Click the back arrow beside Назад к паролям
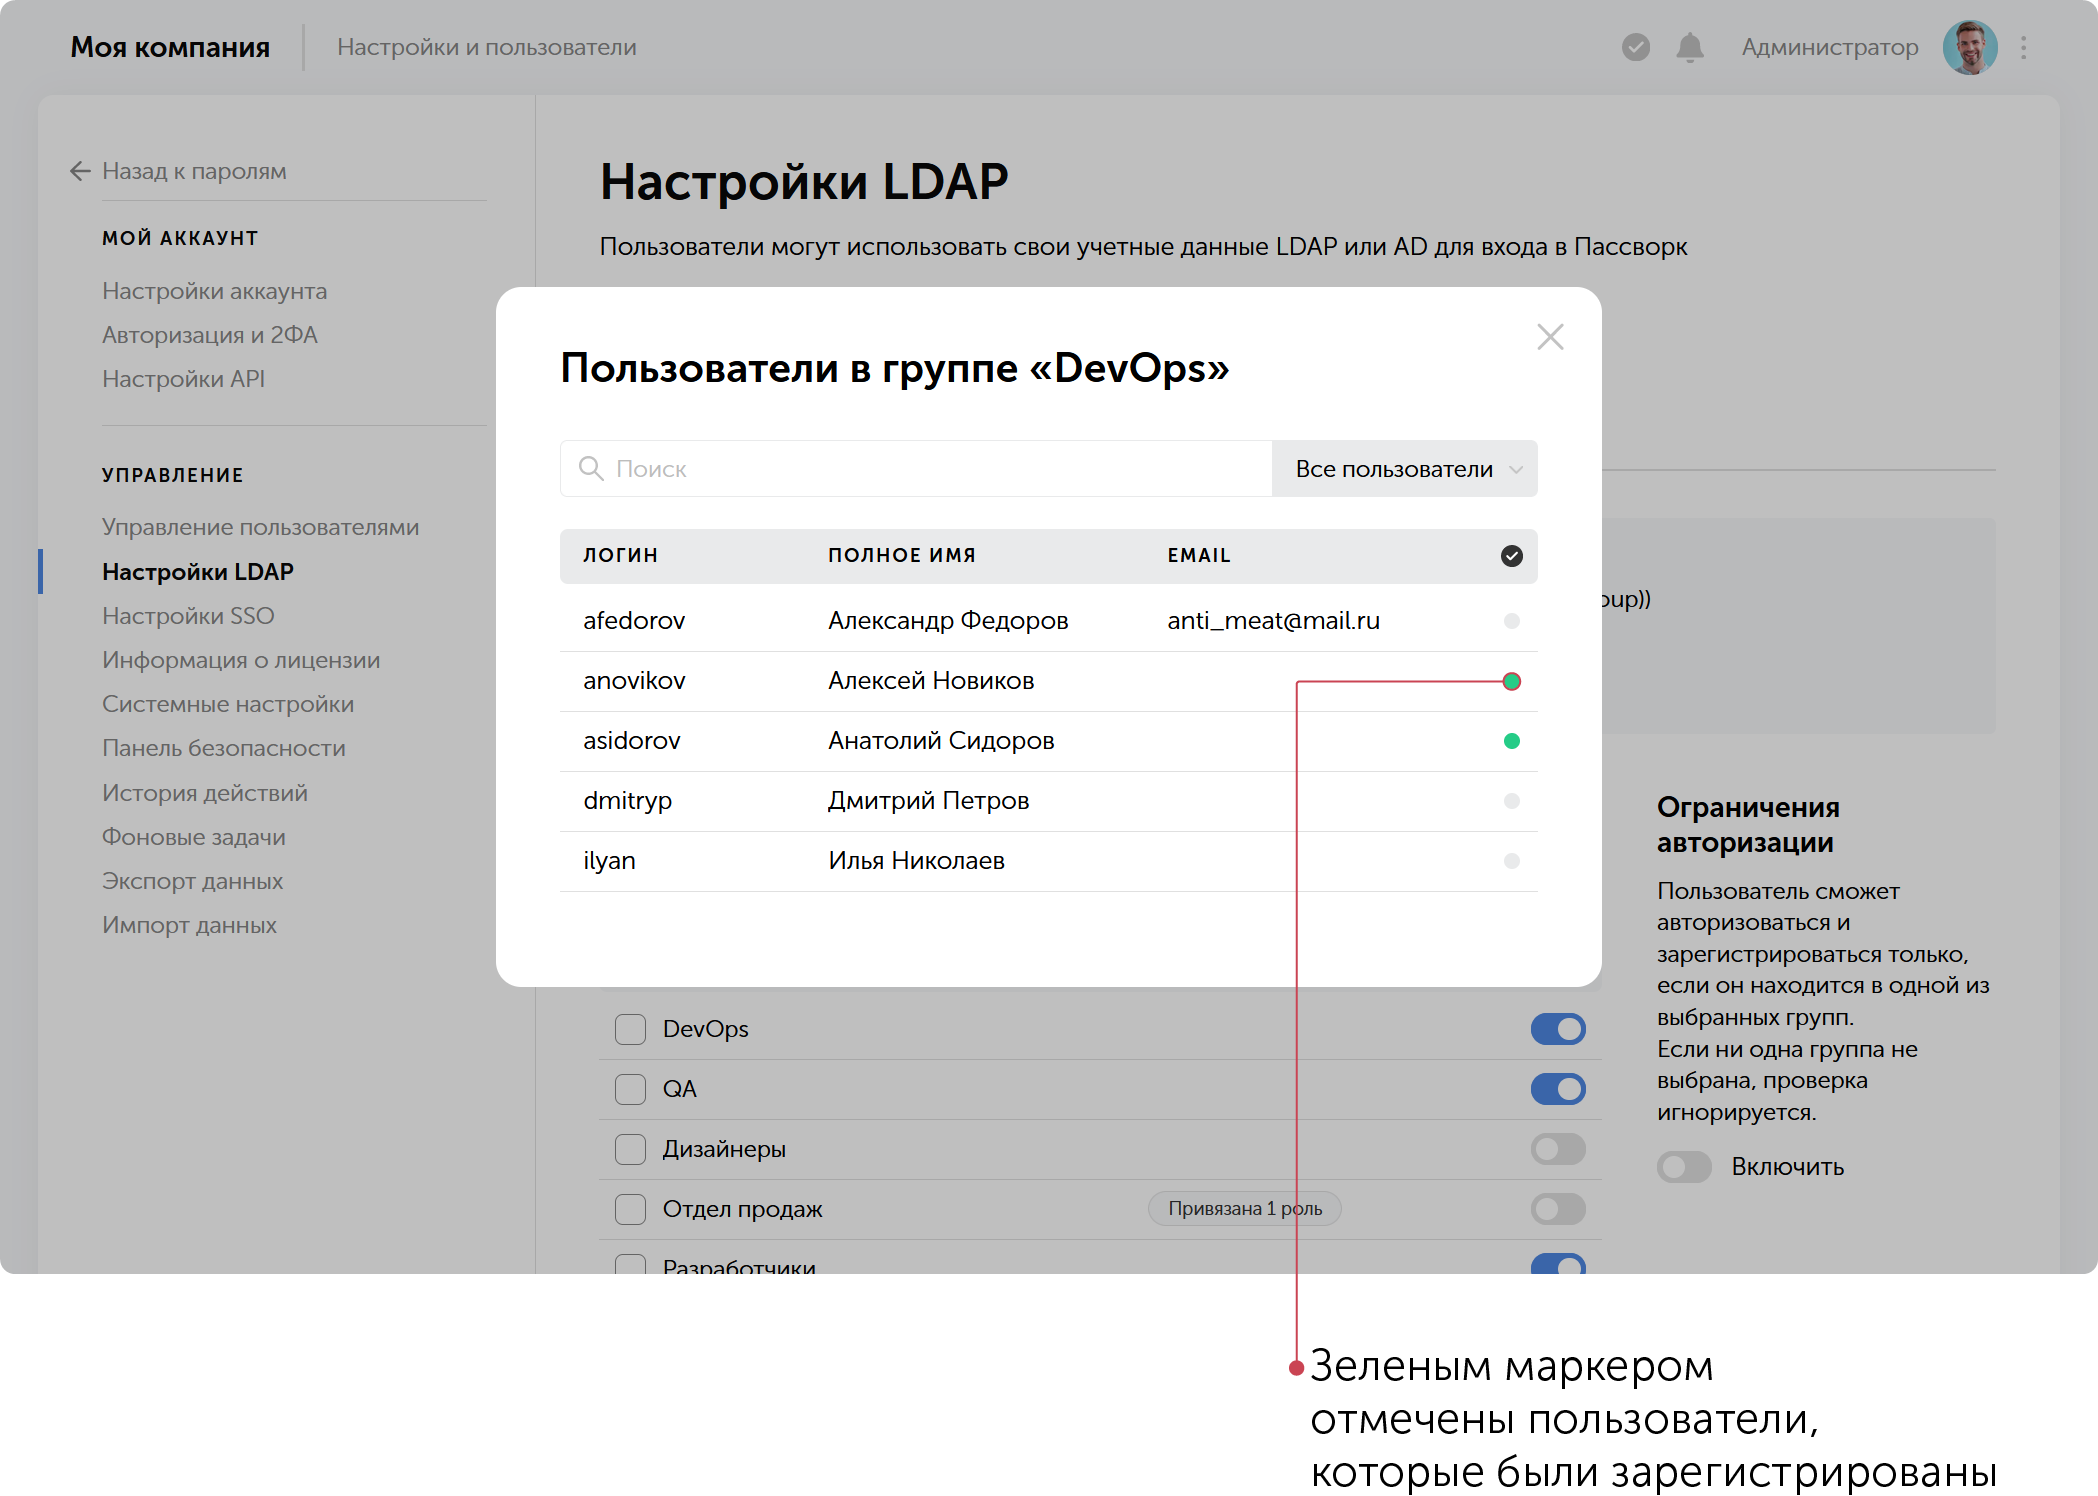 [80, 171]
